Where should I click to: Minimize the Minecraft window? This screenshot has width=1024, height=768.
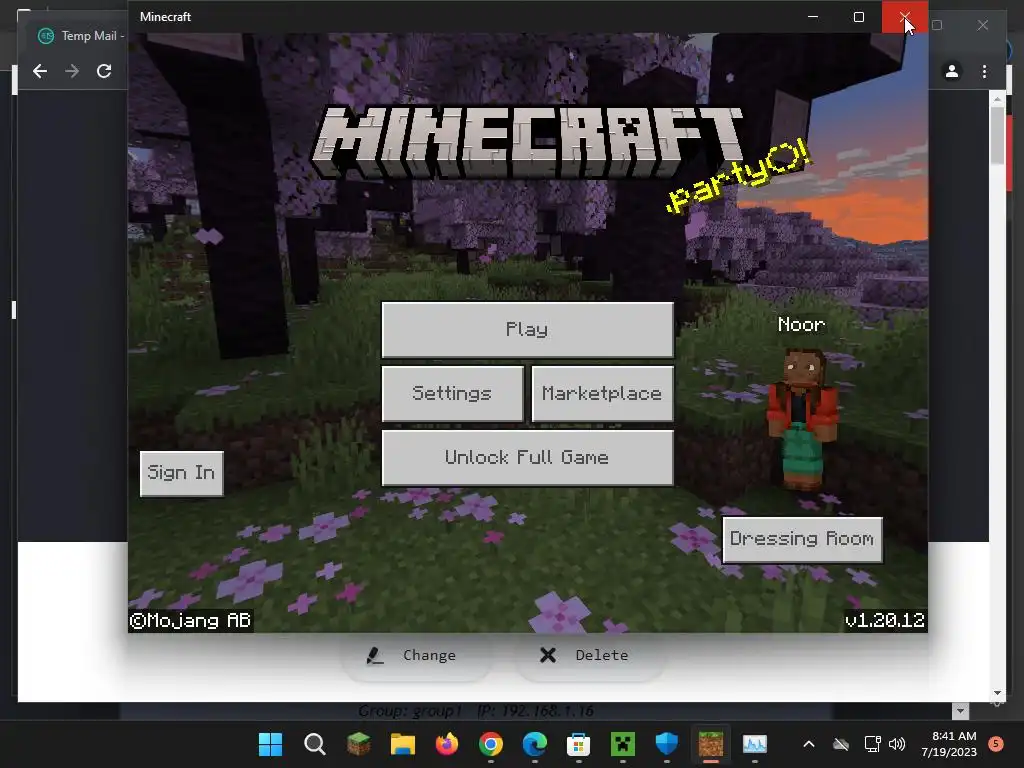coord(813,17)
